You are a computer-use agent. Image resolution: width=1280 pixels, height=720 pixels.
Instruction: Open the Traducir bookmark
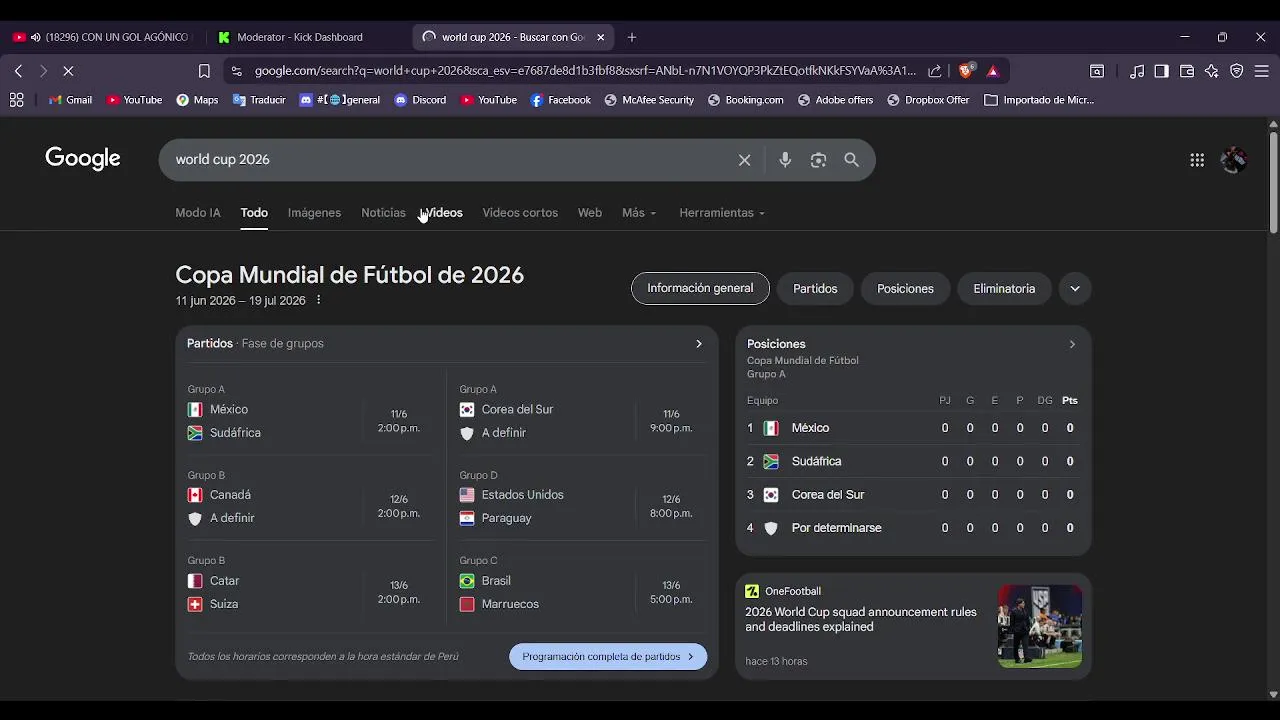coord(259,100)
